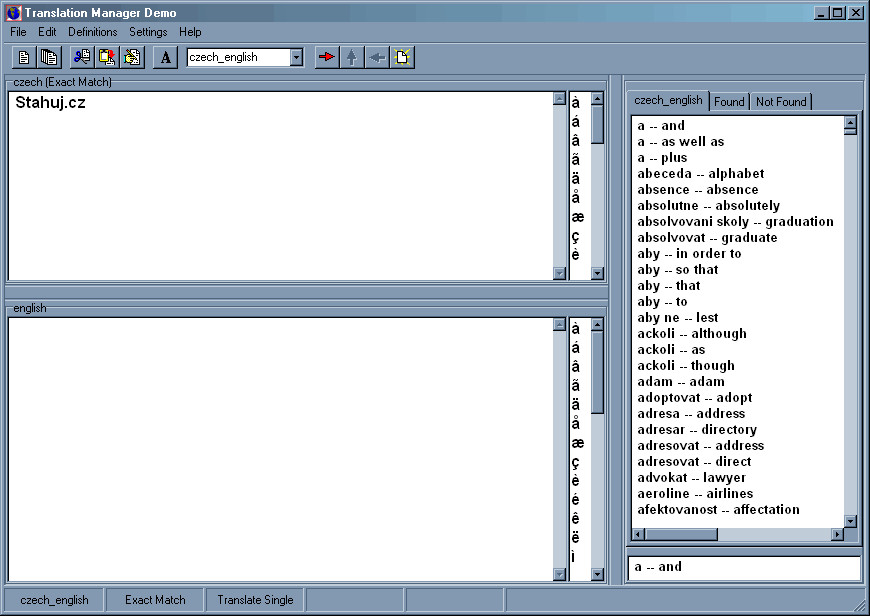Image resolution: width=870 pixels, height=616 pixels.
Task: Select entry 'abeceda -- alphabet'
Action: [701, 174]
